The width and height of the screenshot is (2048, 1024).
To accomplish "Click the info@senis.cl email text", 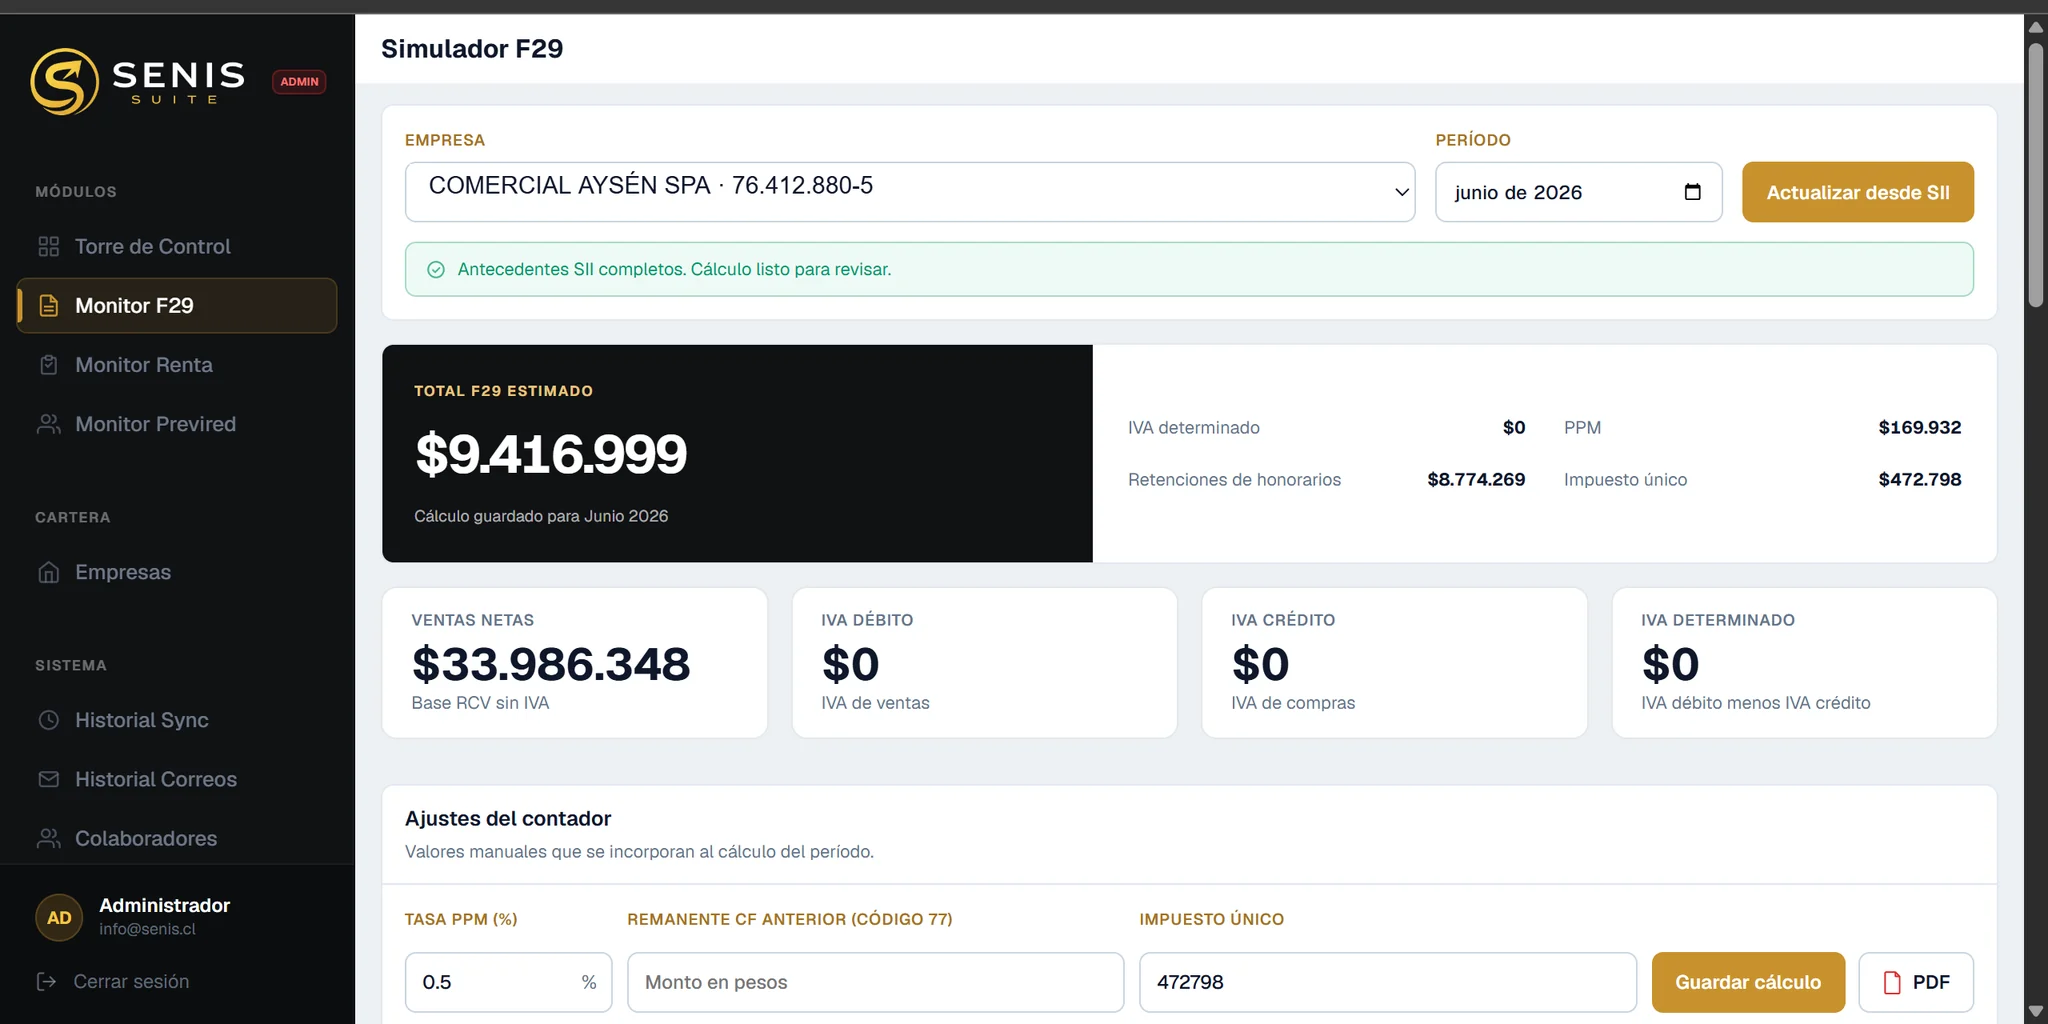I will [147, 929].
